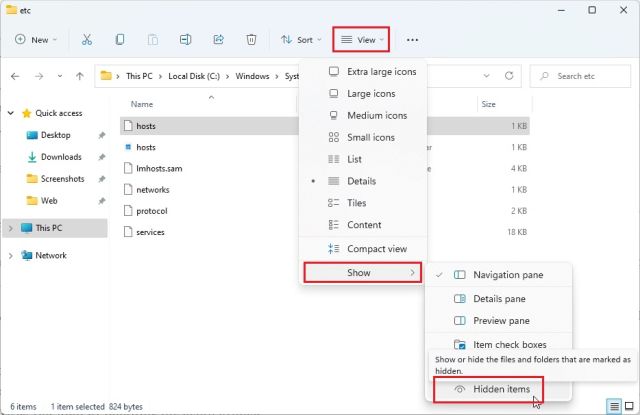640x415 pixels.
Task: Open recent locations dropdown arrow
Action: pyautogui.click(x=60, y=76)
